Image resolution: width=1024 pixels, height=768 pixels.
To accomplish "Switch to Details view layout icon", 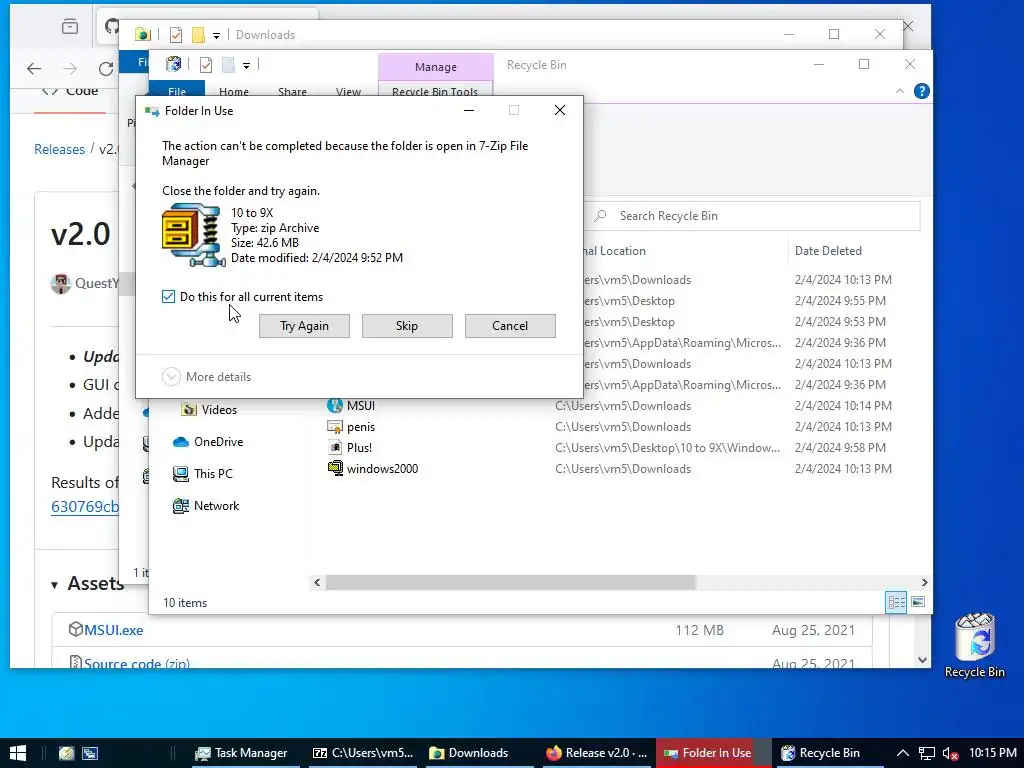I will pyautogui.click(x=896, y=602).
